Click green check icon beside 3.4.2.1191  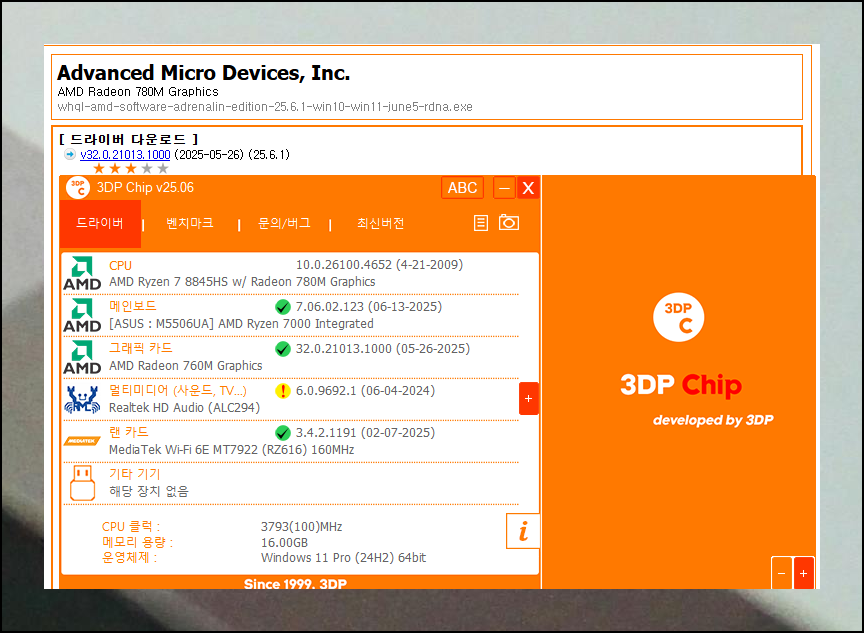(x=283, y=433)
